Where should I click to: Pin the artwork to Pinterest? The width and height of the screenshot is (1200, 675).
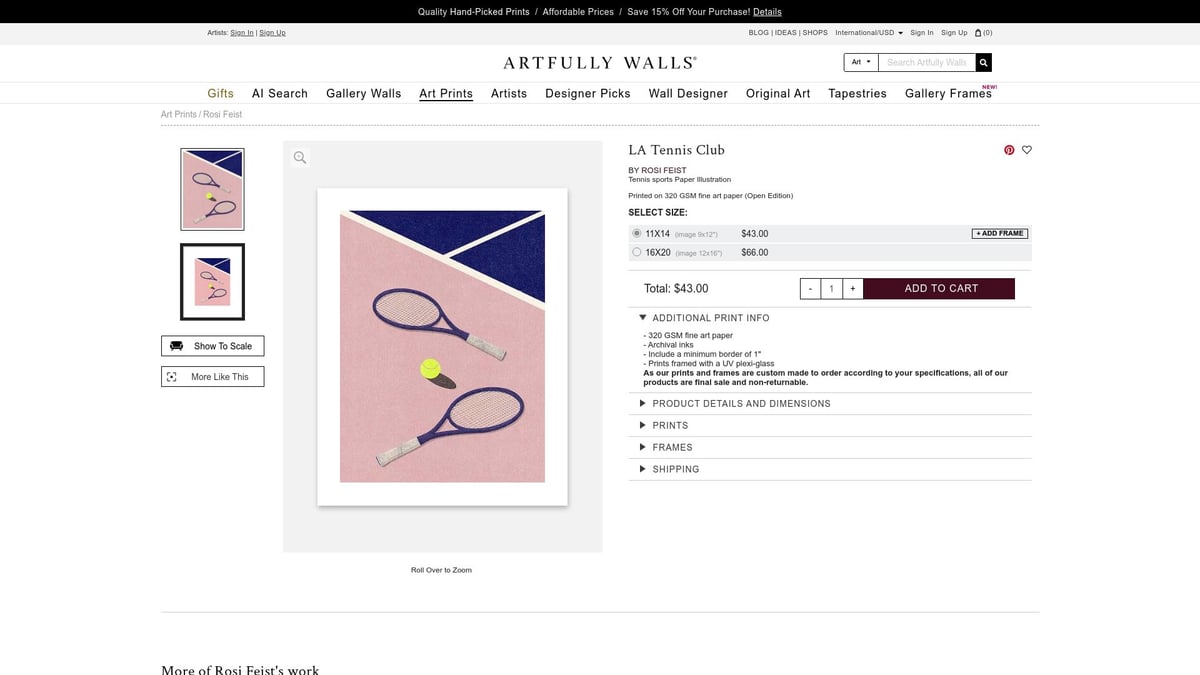pos(1008,150)
